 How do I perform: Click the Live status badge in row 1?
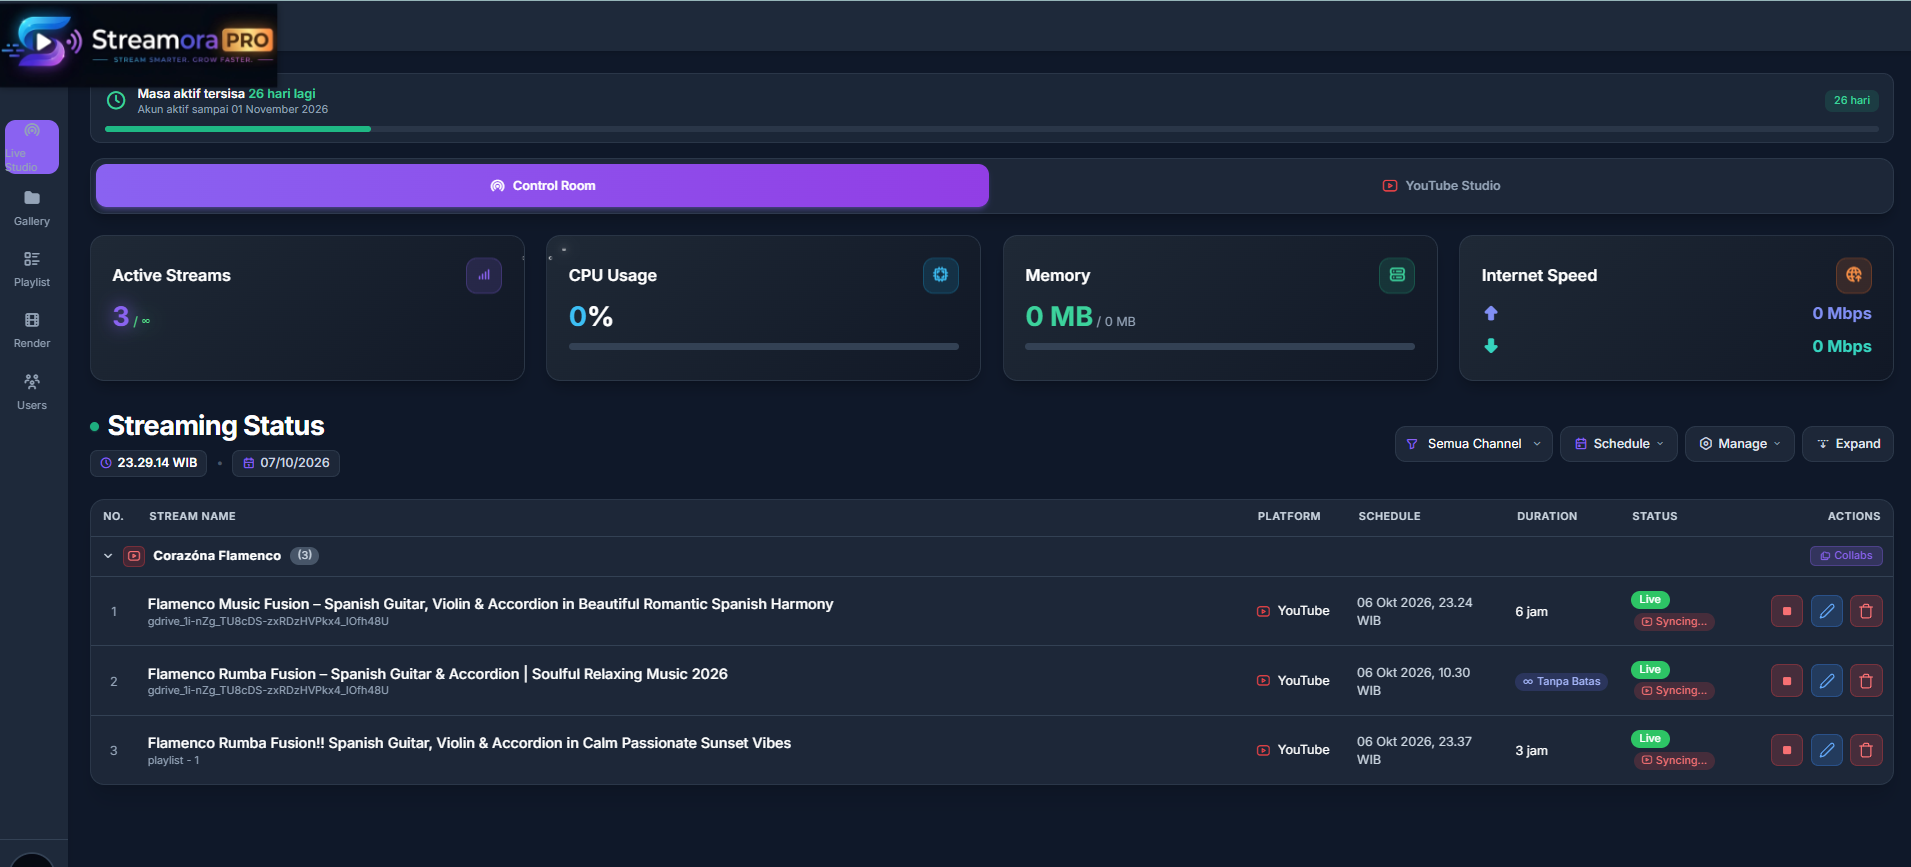1650,600
